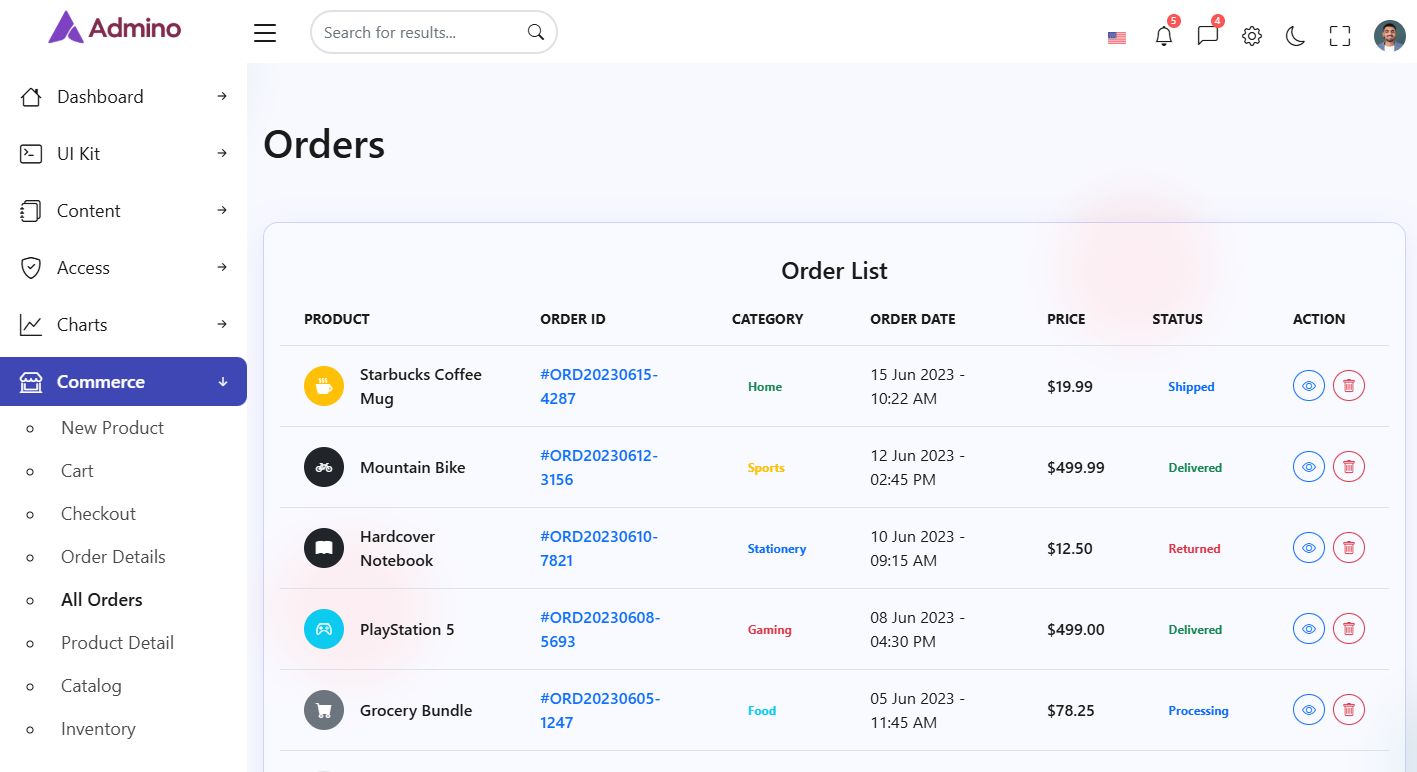View the PlayStation 5 order via its eye icon
Viewport: 1417px width, 772px height.
point(1308,629)
